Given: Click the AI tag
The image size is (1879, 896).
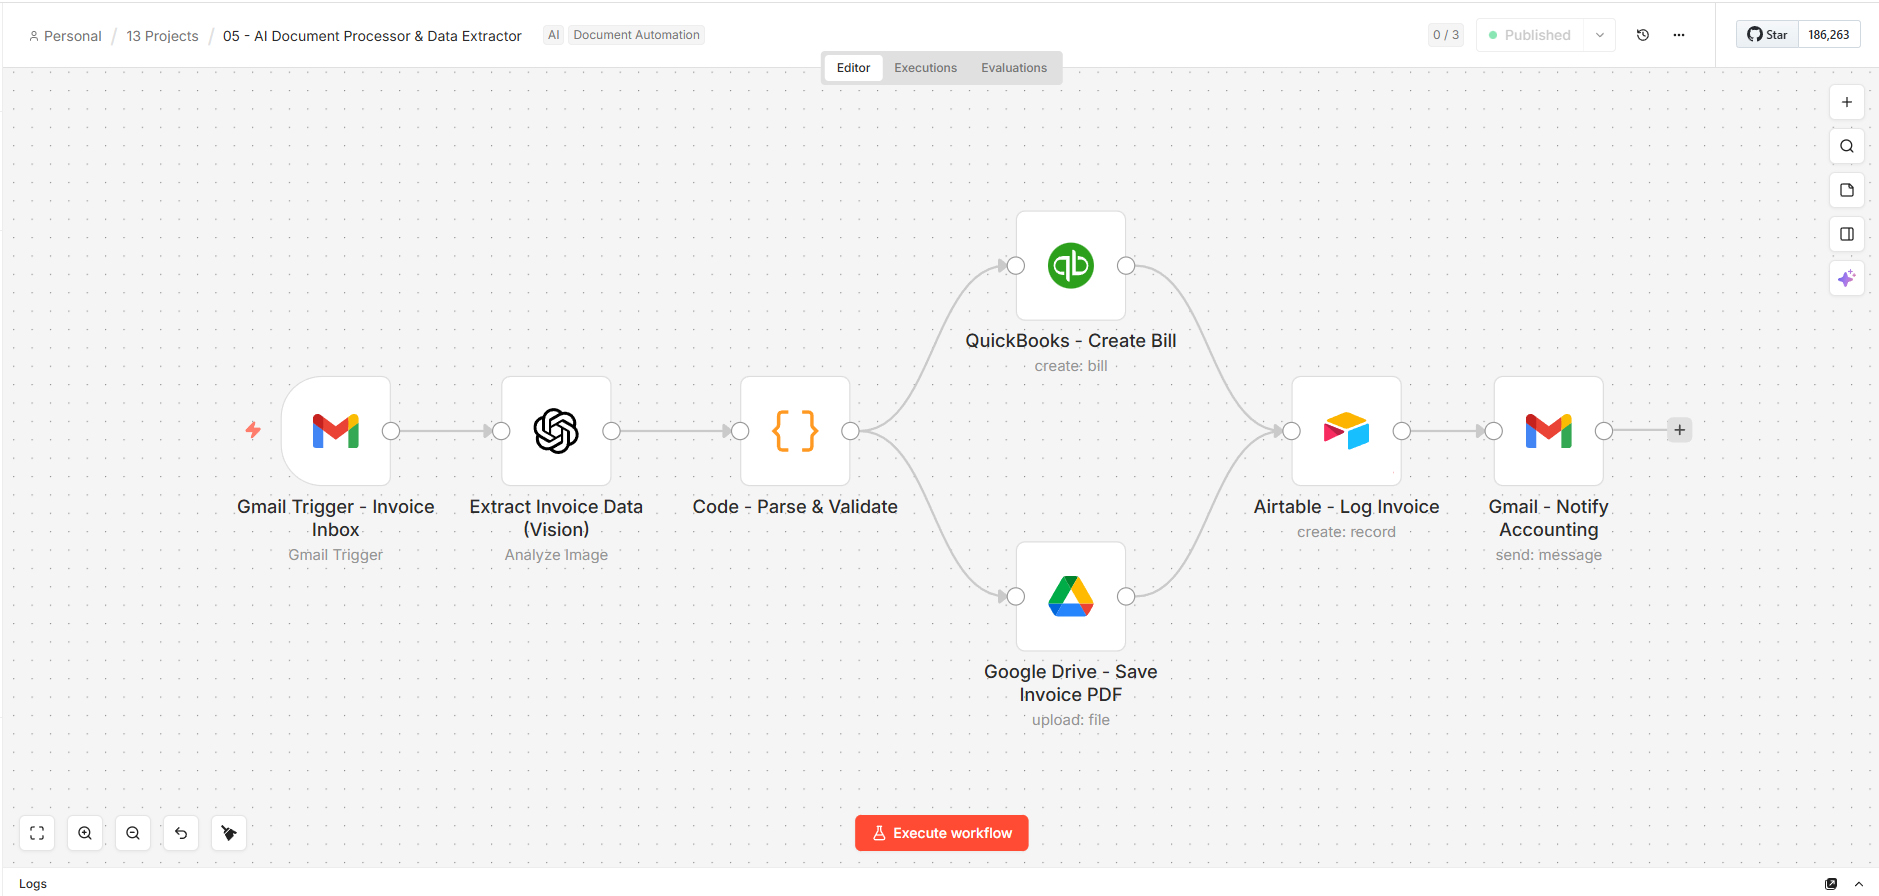Looking at the screenshot, I should (554, 35).
